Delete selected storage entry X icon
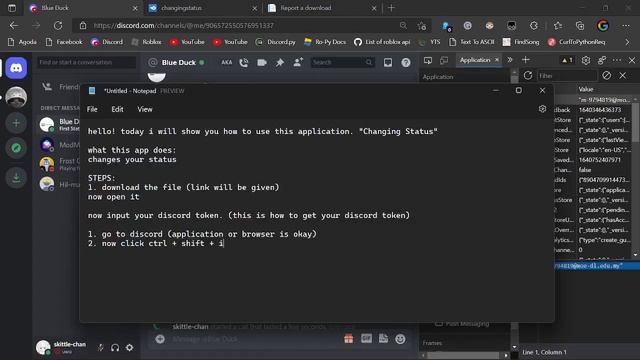640x360 pixels. 622,76
